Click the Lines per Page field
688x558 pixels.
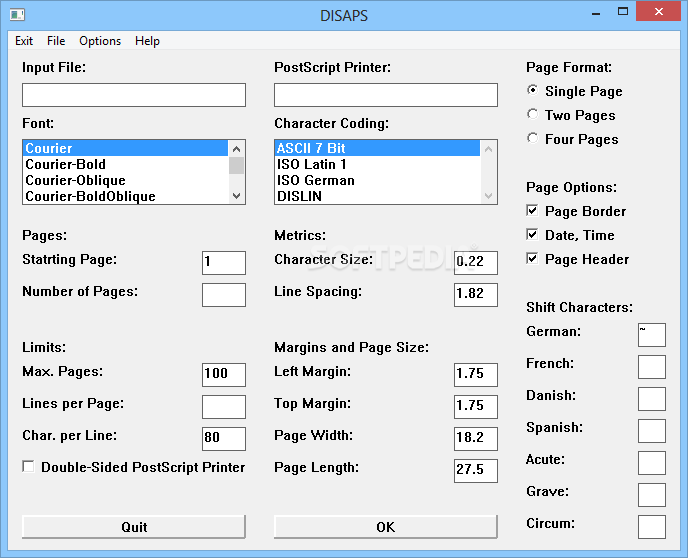(x=224, y=407)
